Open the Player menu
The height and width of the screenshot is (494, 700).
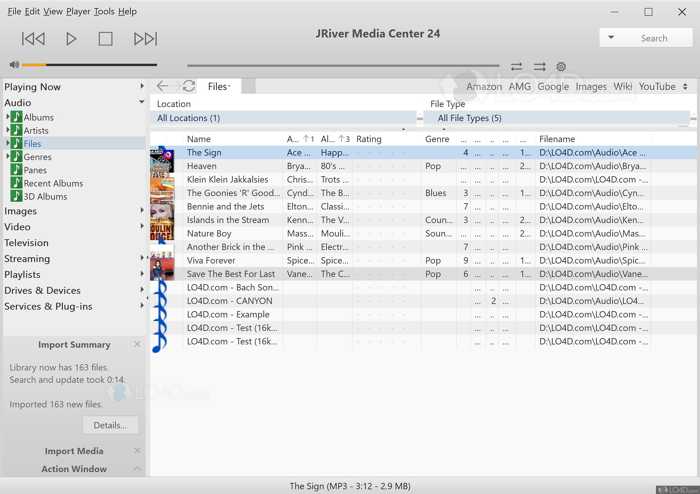(78, 12)
